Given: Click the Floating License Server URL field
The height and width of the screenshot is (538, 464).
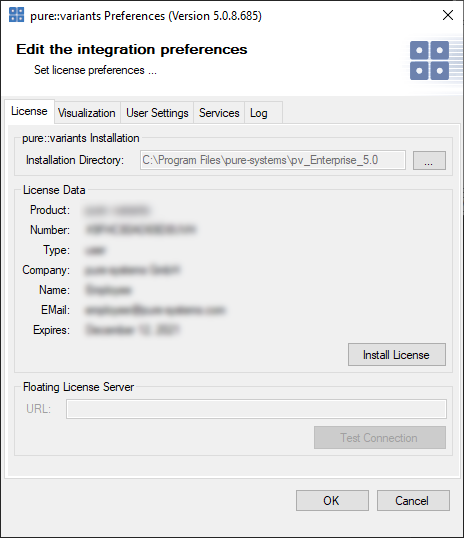Looking at the screenshot, I should [x=256, y=409].
